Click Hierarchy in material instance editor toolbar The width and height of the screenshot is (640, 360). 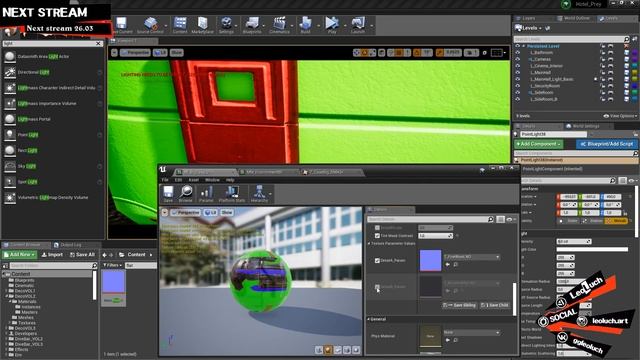coord(259,194)
